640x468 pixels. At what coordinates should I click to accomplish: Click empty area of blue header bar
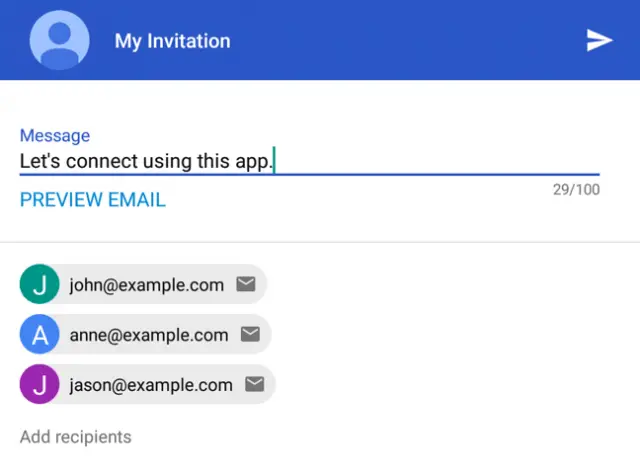tap(400, 40)
